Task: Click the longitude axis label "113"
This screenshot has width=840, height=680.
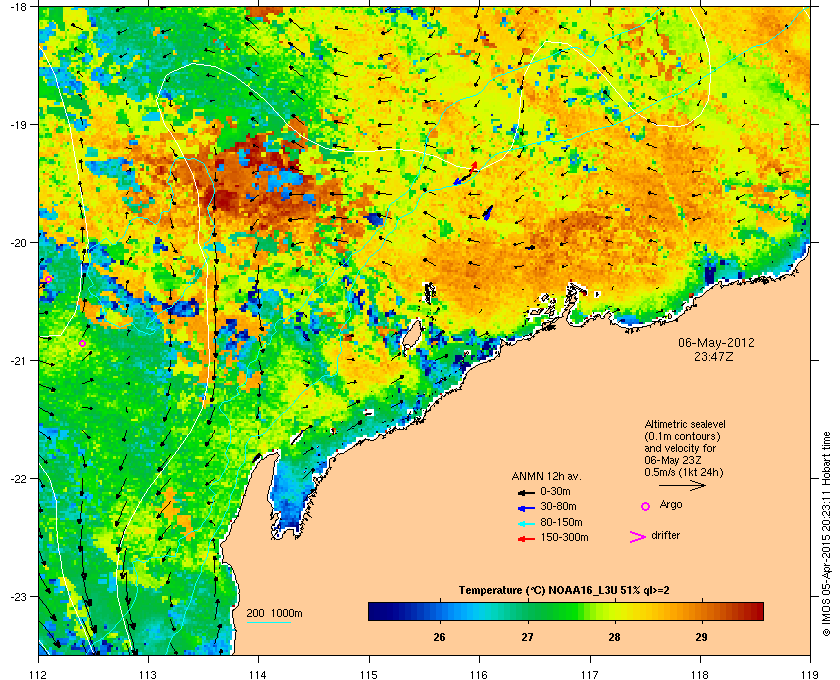Action: (x=148, y=674)
